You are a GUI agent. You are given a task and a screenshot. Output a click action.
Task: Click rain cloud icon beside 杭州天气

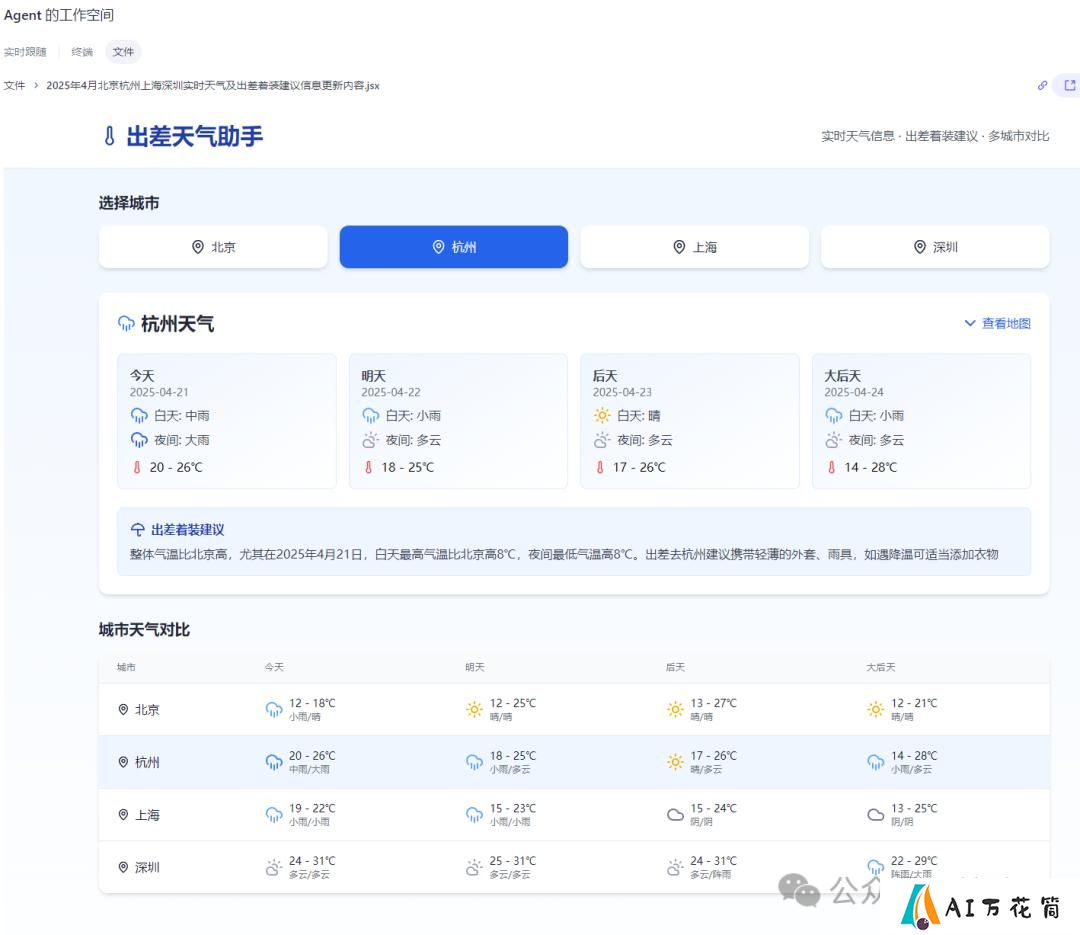[x=126, y=323]
